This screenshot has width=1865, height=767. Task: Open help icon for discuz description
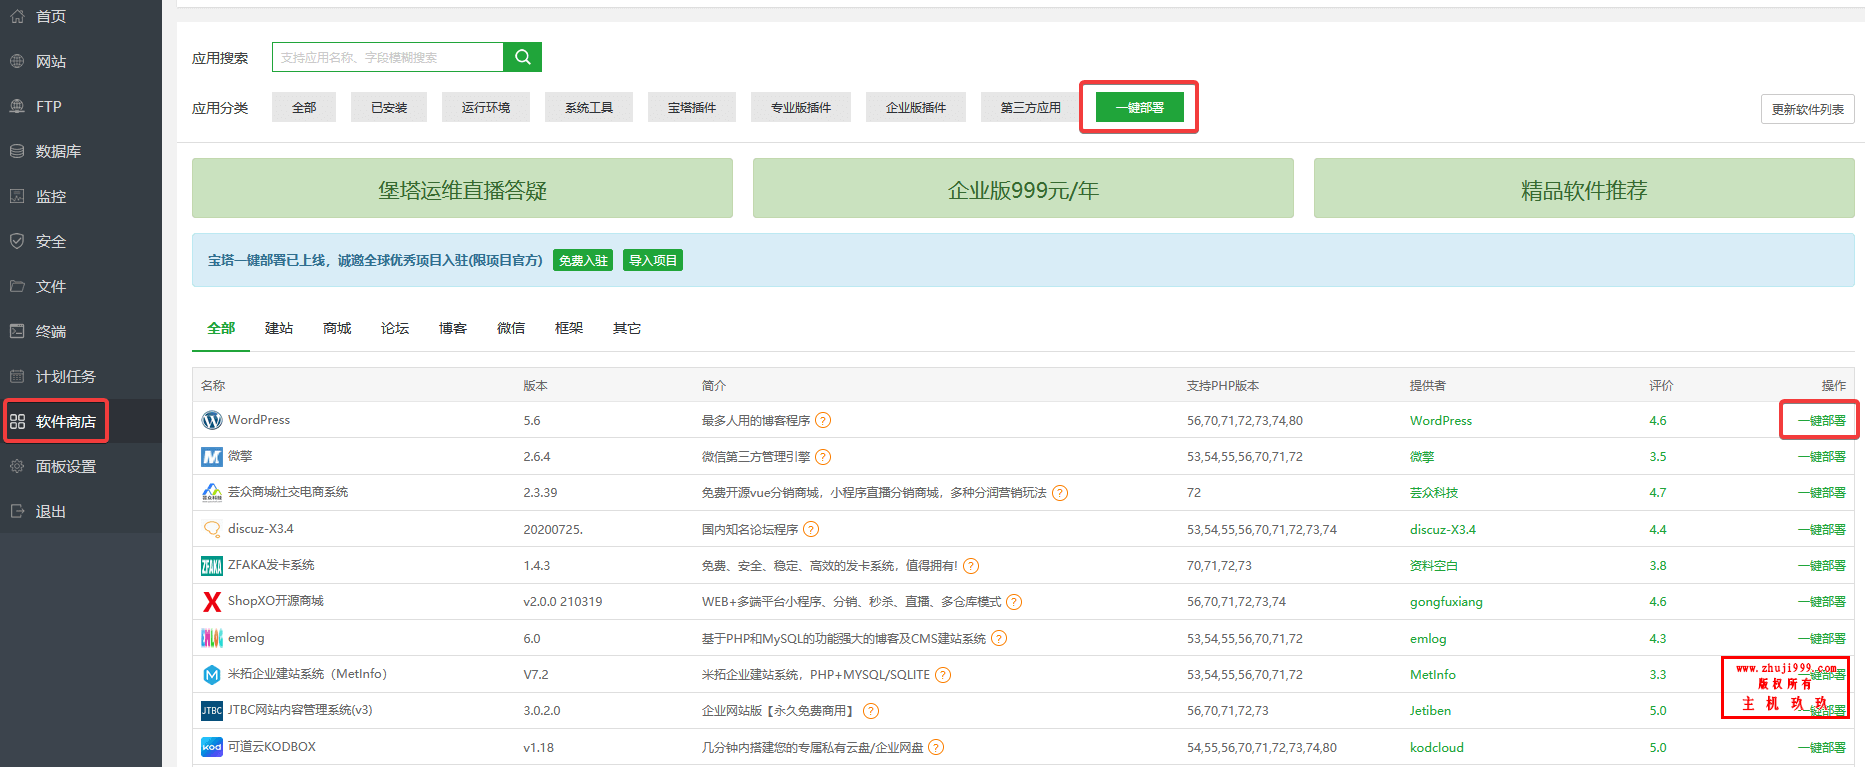click(811, 529)
